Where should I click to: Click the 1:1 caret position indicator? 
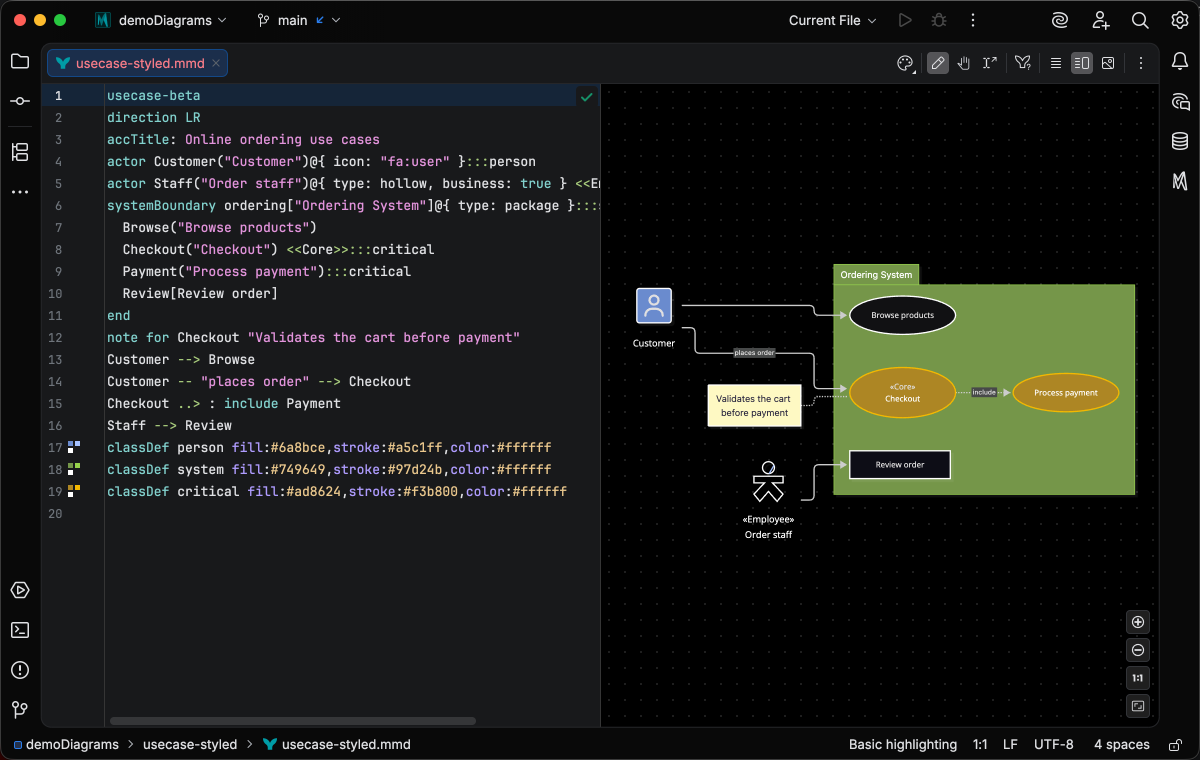[x=980, y=744]
